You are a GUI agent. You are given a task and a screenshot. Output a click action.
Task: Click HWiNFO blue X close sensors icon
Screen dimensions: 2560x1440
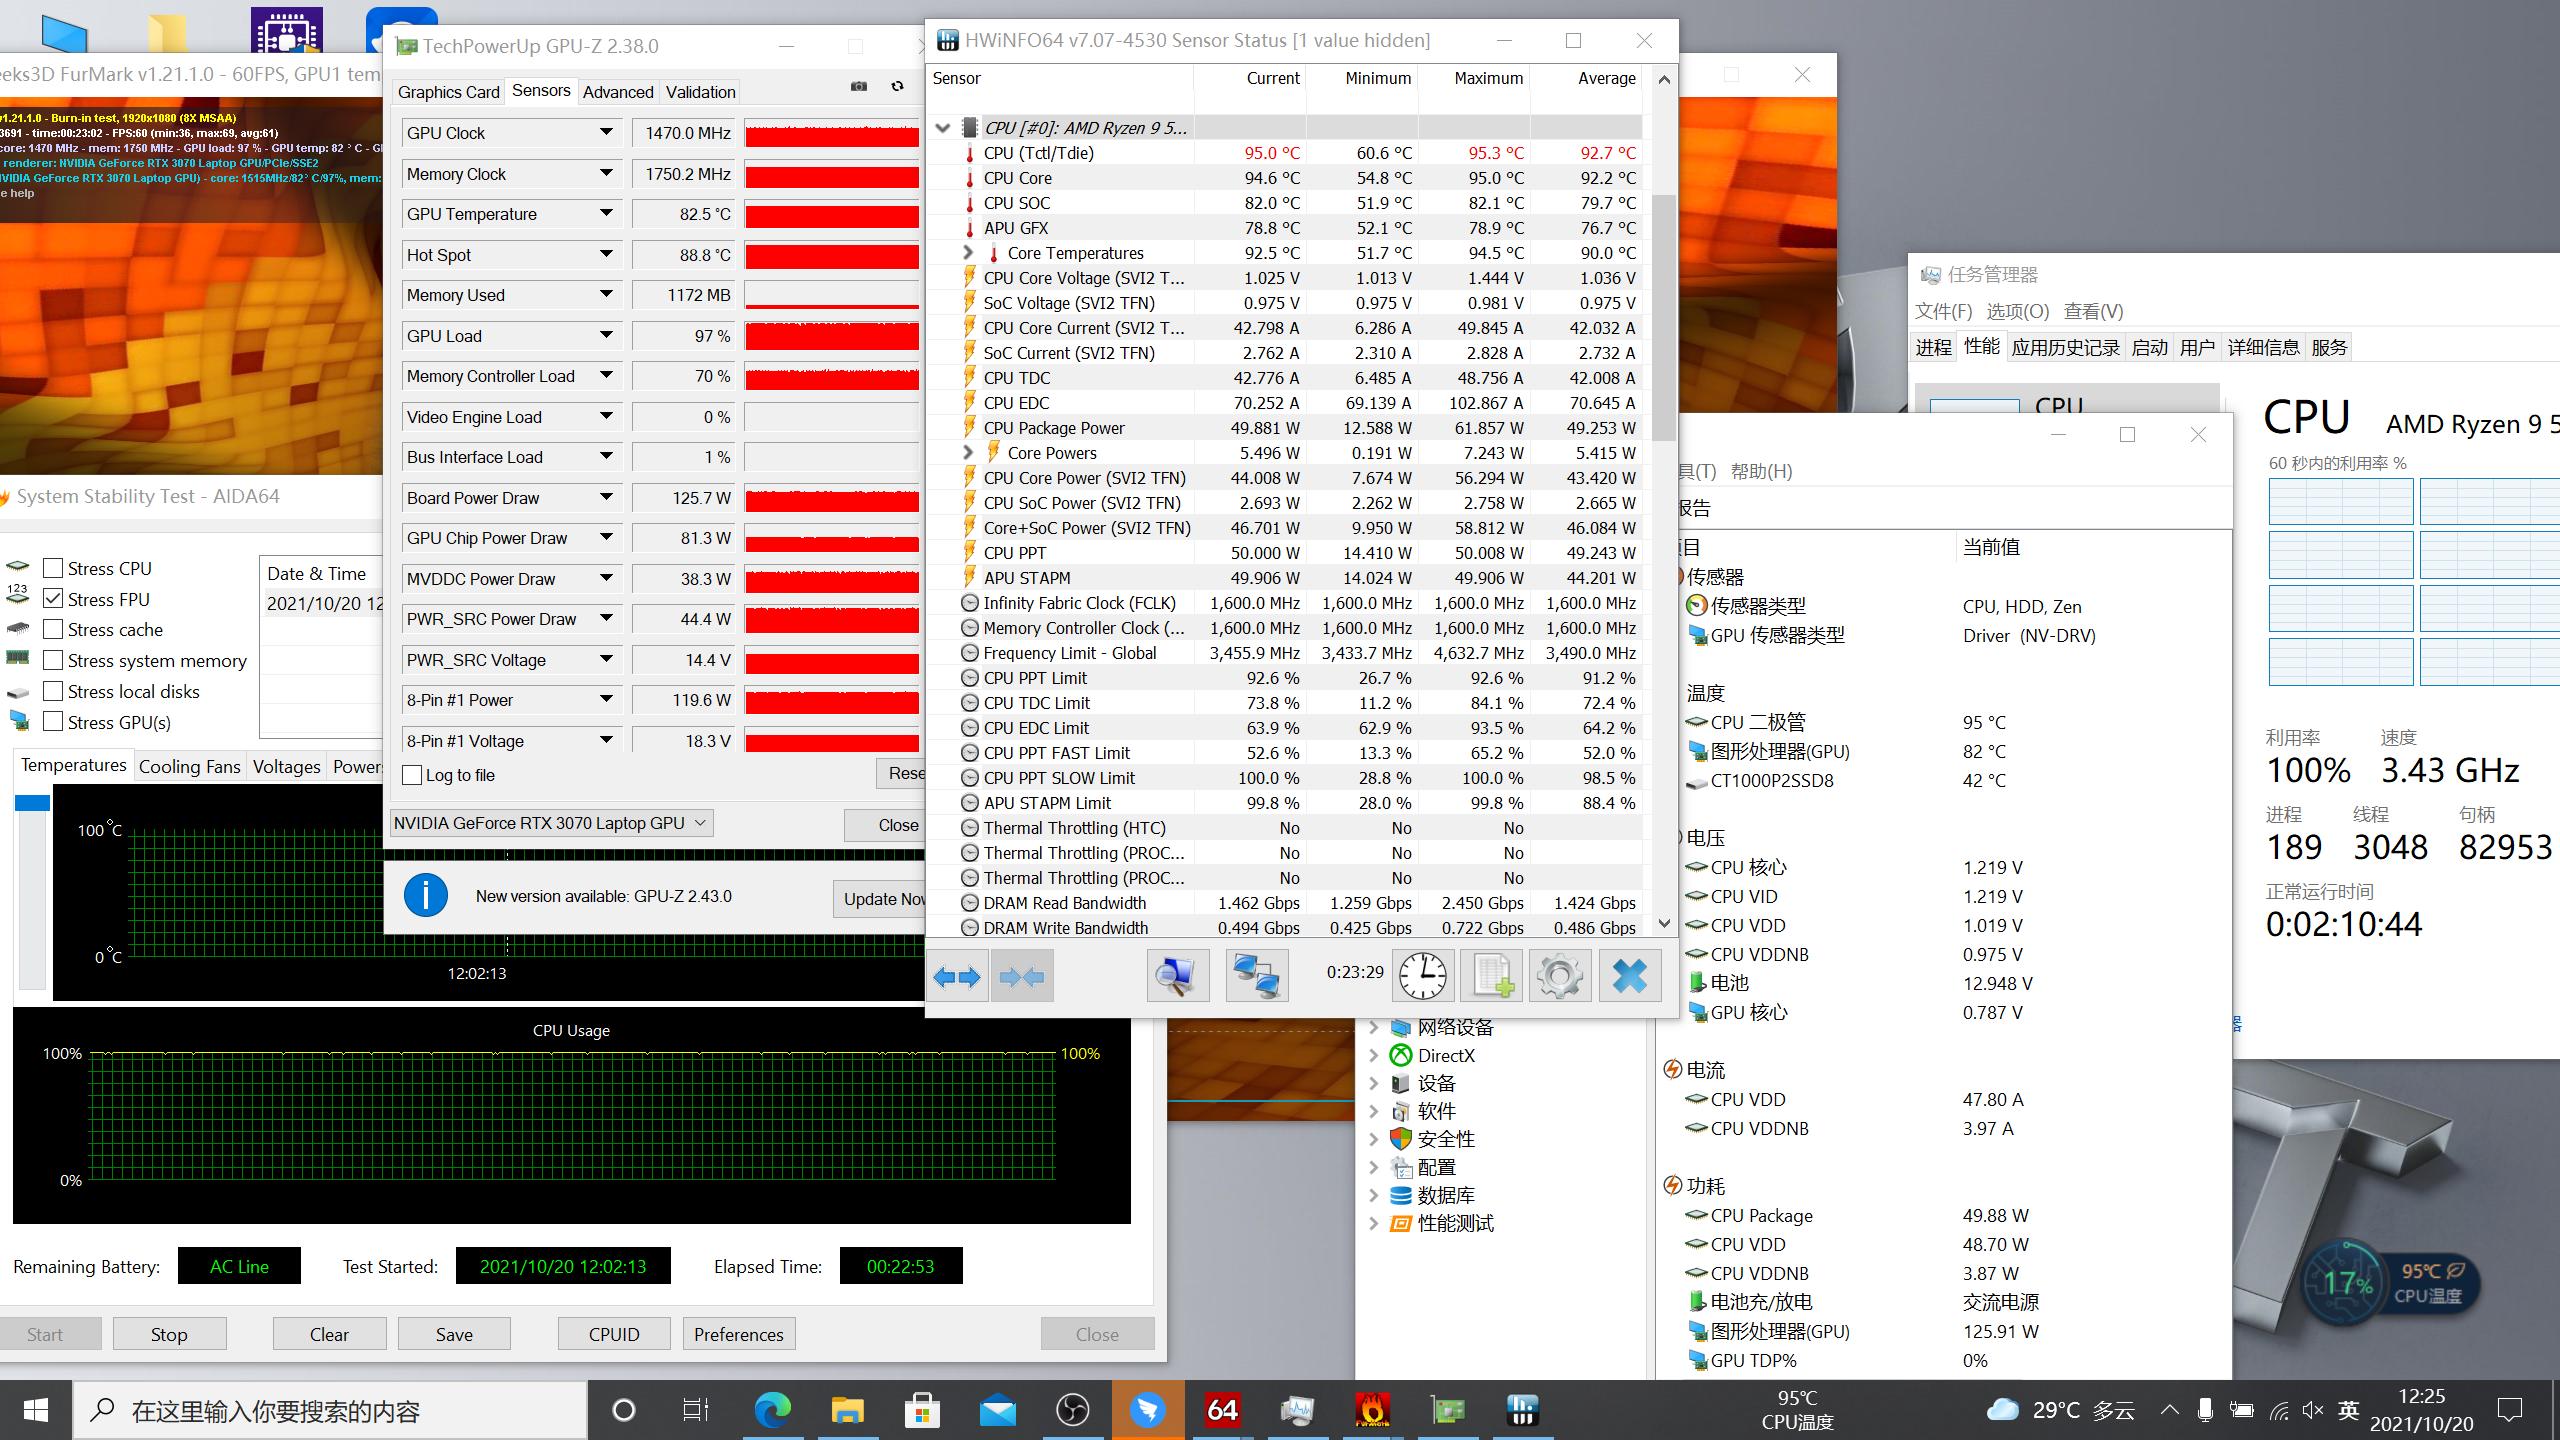tap(1629, 975)
